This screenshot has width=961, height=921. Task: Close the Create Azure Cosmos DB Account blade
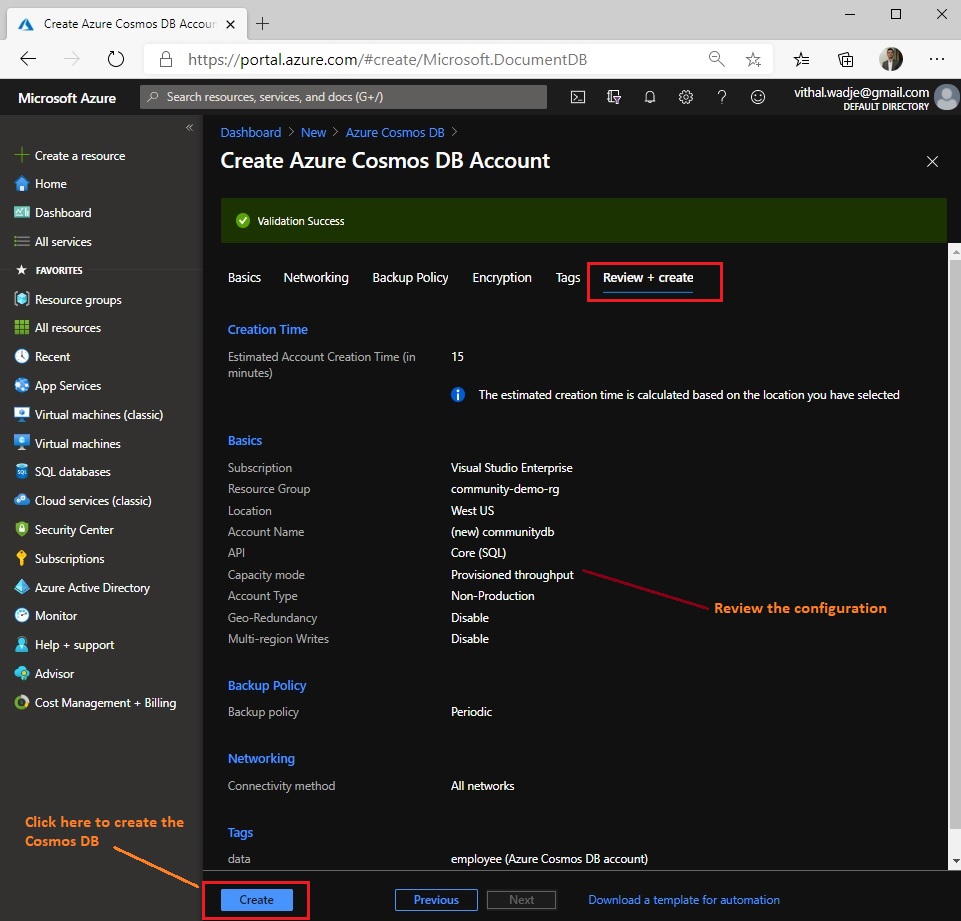click(932, 161)
